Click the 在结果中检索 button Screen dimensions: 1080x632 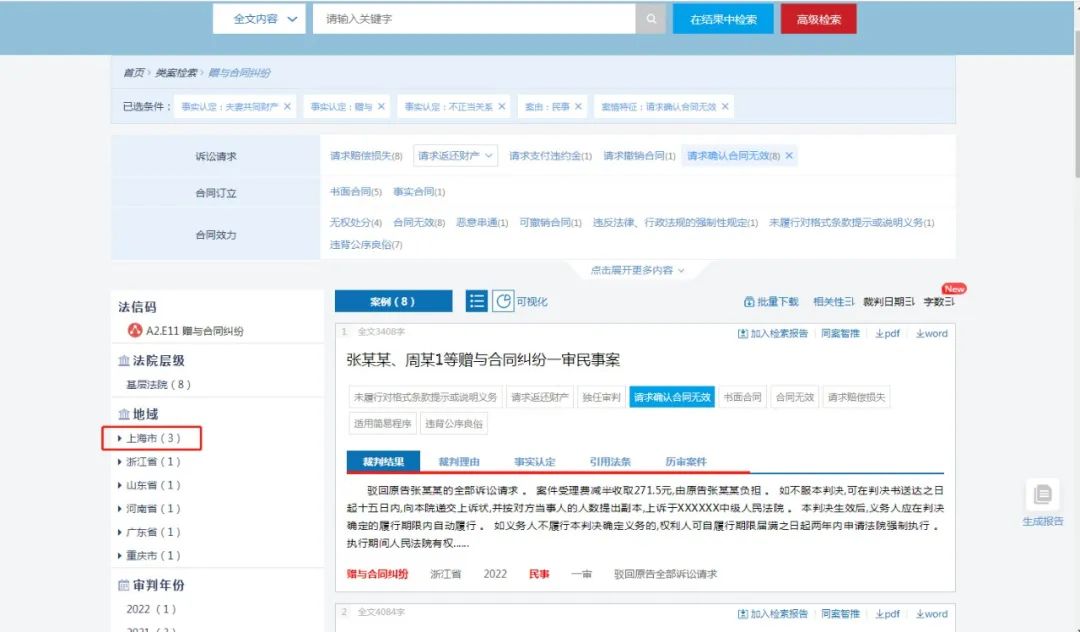pyautogui.click(x=723, y=19)
